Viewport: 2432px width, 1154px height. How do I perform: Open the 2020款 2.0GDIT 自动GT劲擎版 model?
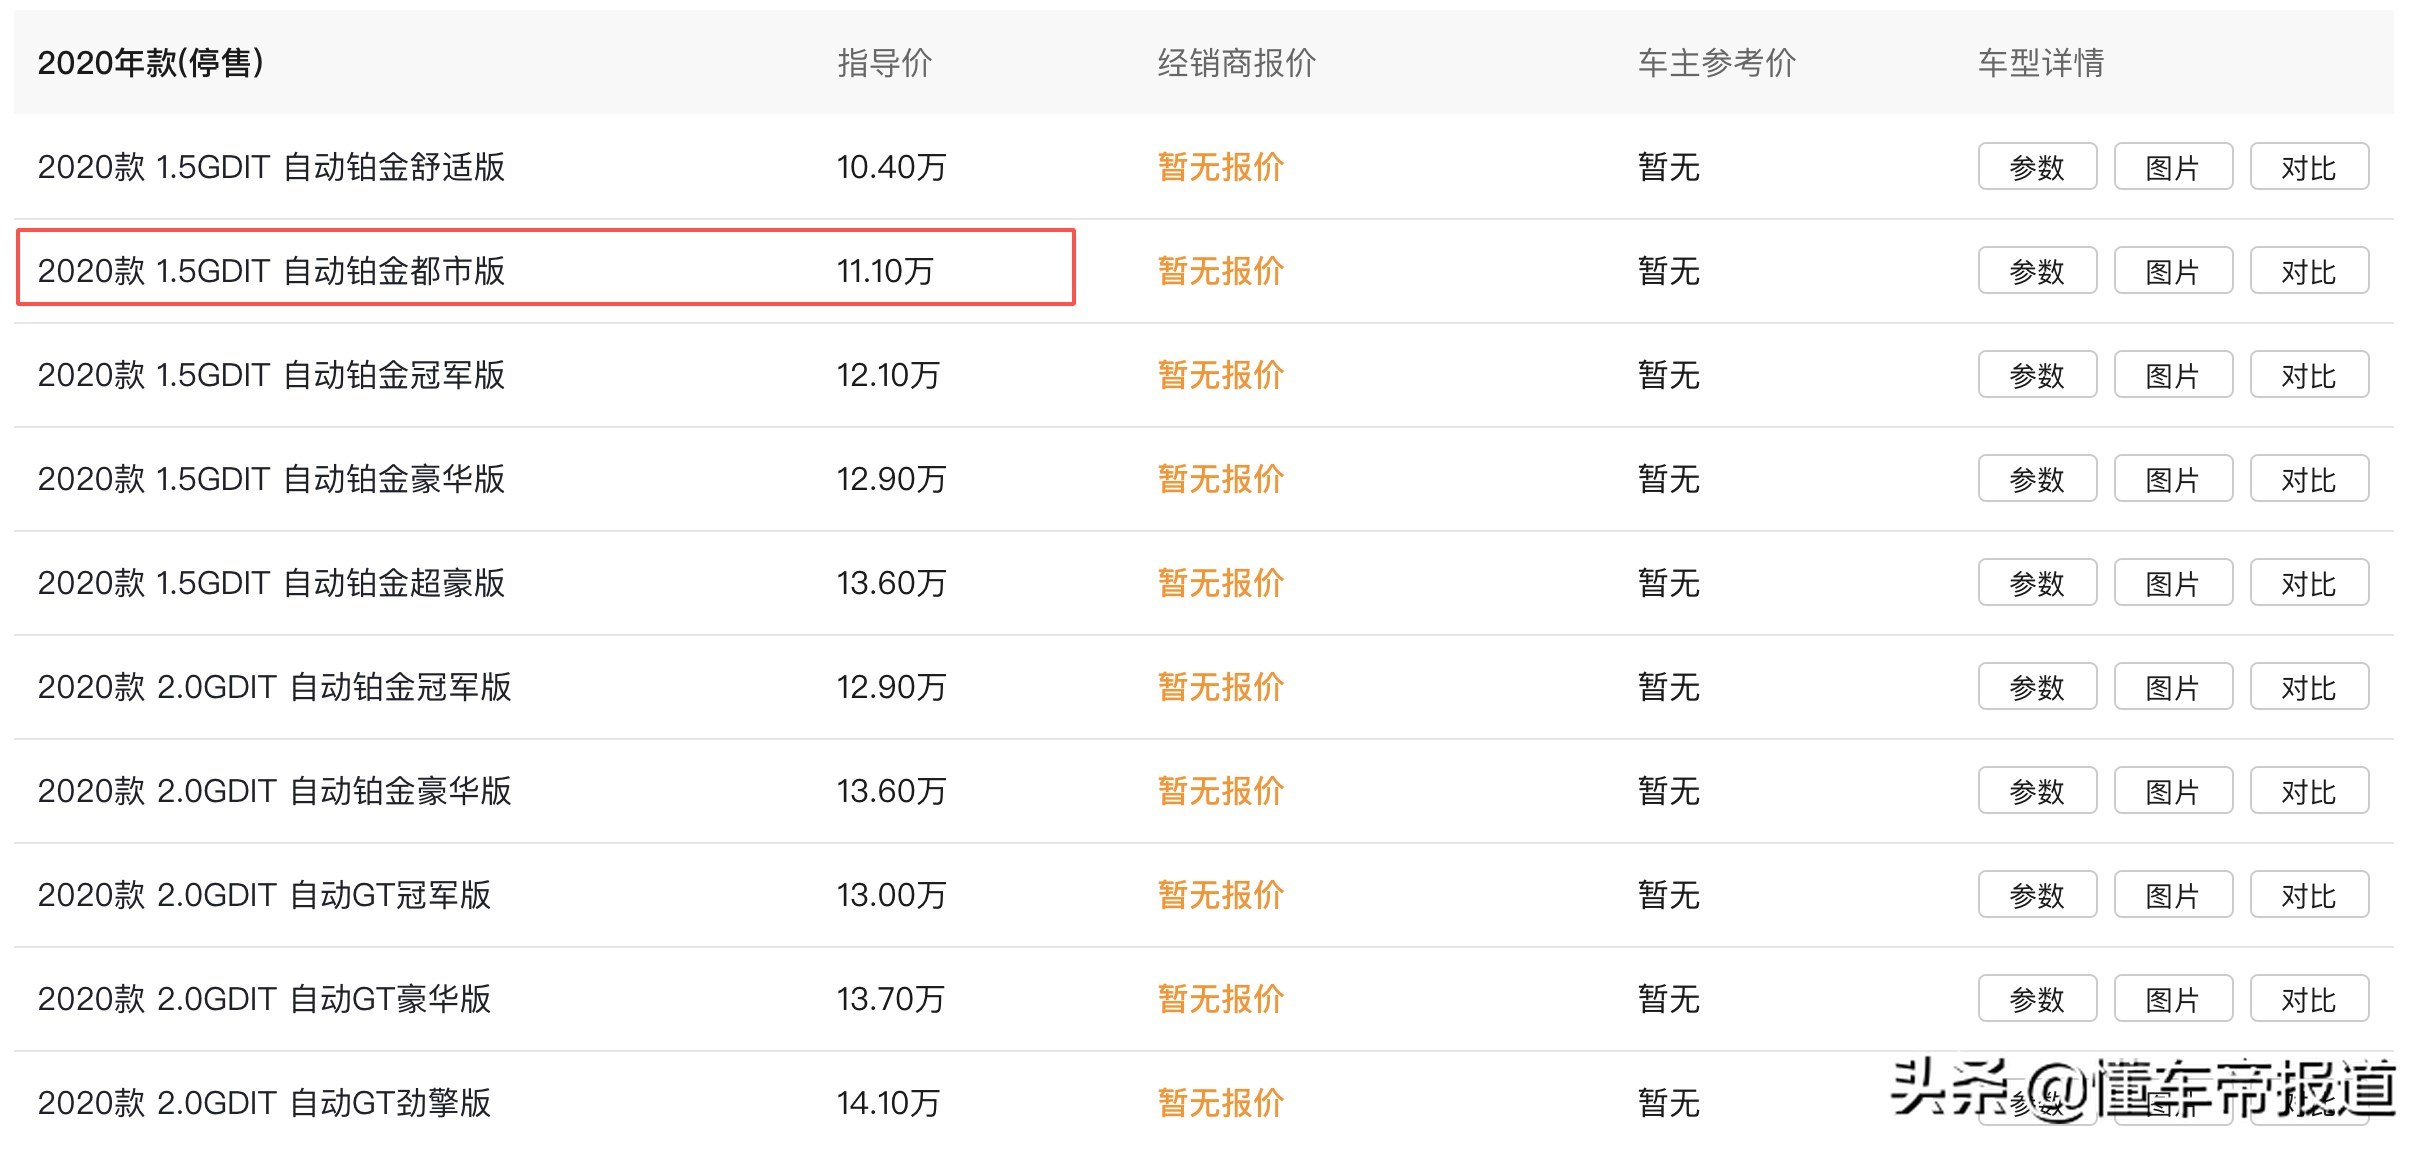[x=264, y=1103]
